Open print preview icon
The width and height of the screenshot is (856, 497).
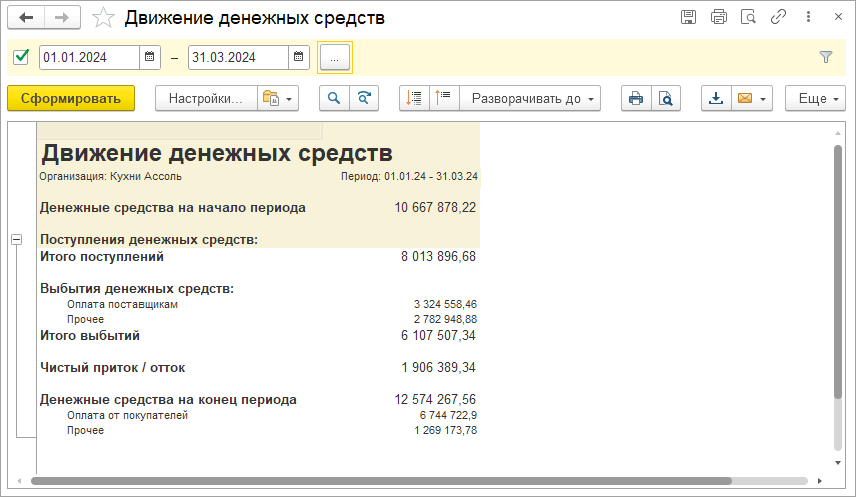pyautogui.click(x=665, y=98)
